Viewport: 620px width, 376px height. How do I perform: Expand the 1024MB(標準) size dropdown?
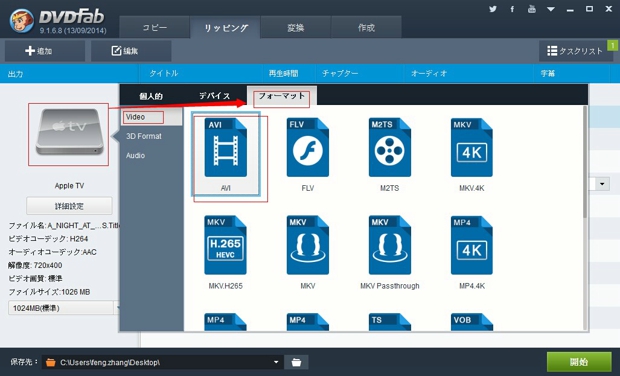[63, 308]
